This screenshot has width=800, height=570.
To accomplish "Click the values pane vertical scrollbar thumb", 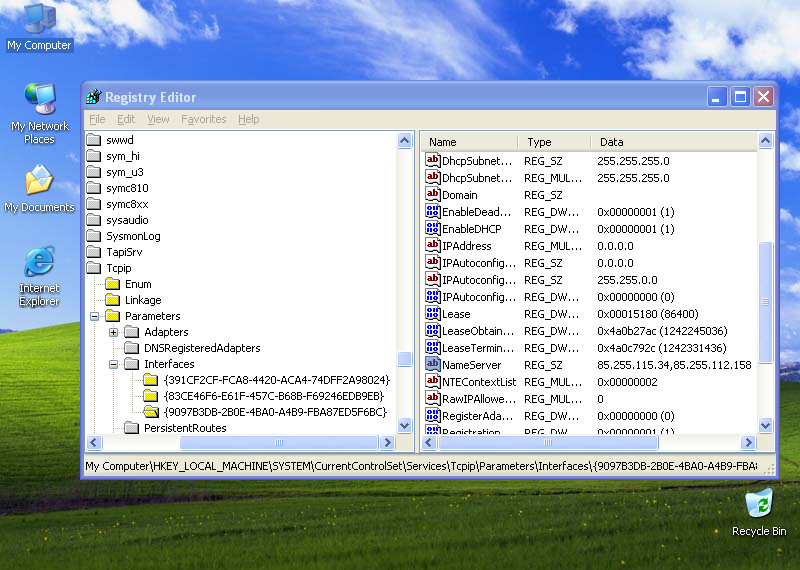I will click(765, 302).
